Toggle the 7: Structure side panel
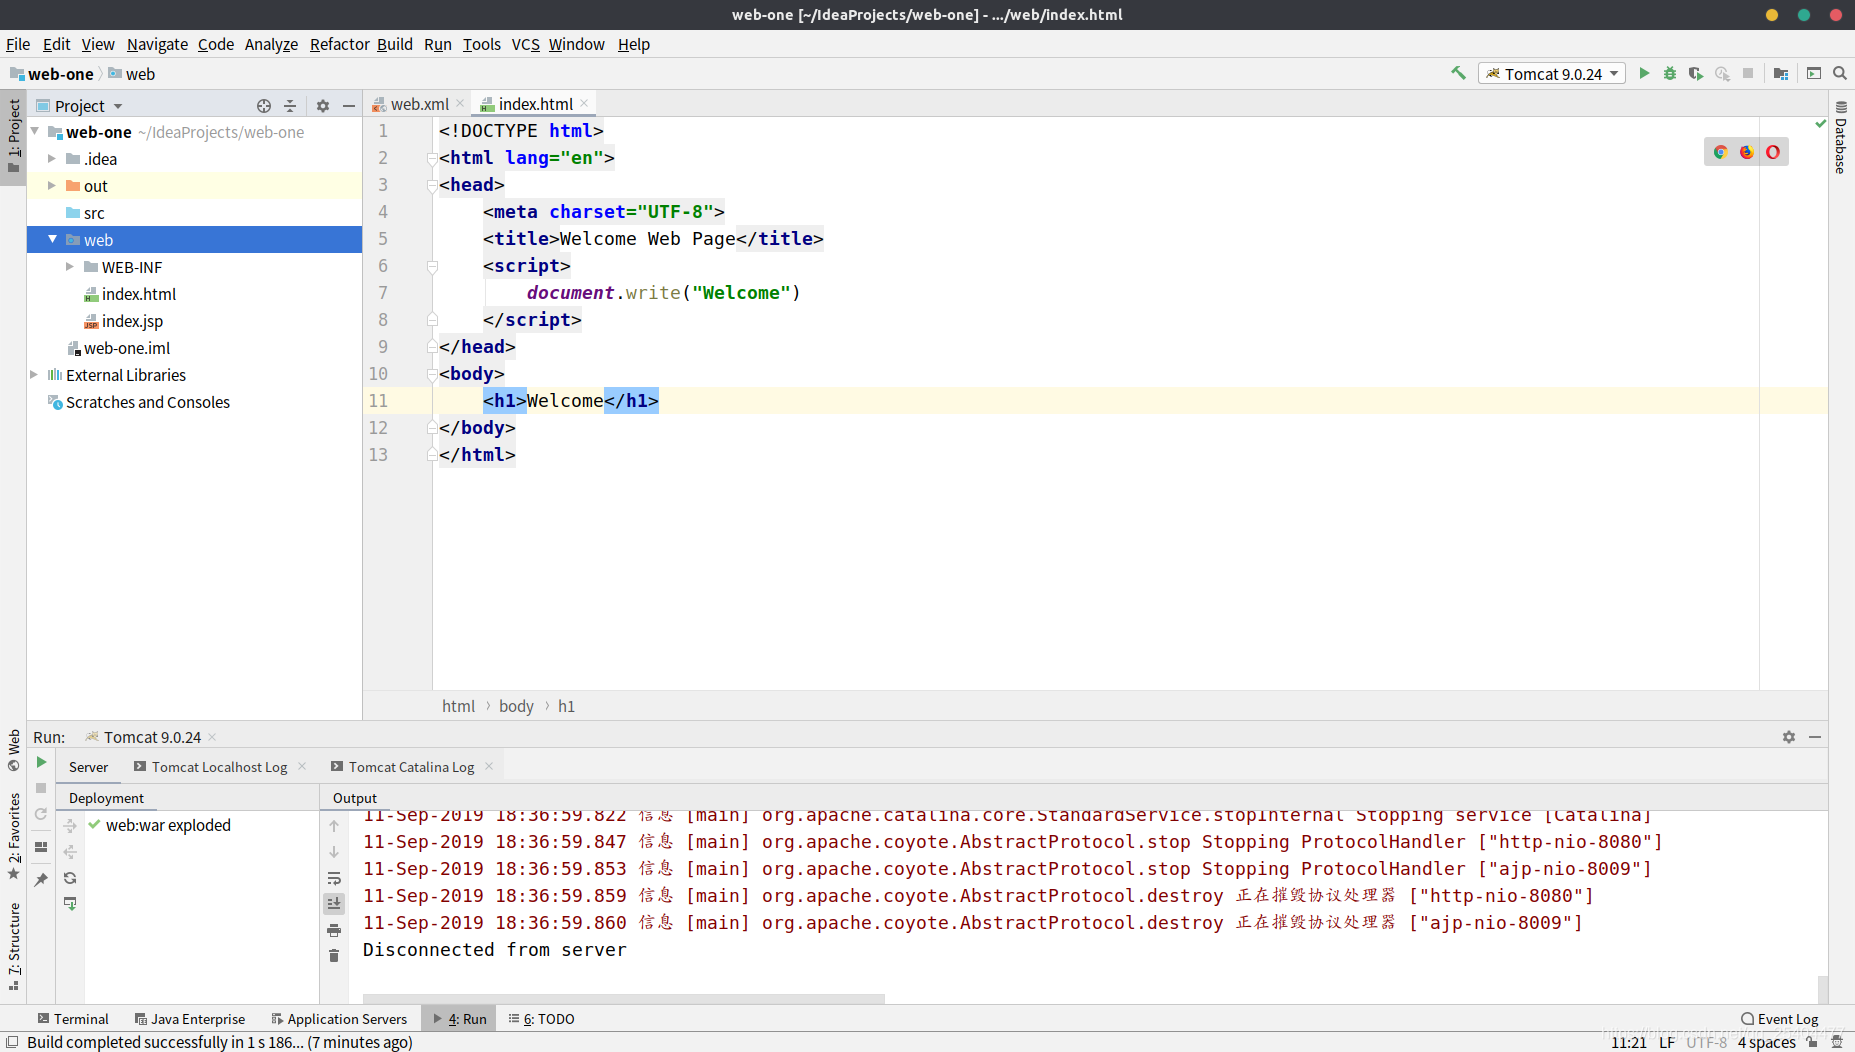This screenshot has height=1052, width=1855. tap(13, 946)
